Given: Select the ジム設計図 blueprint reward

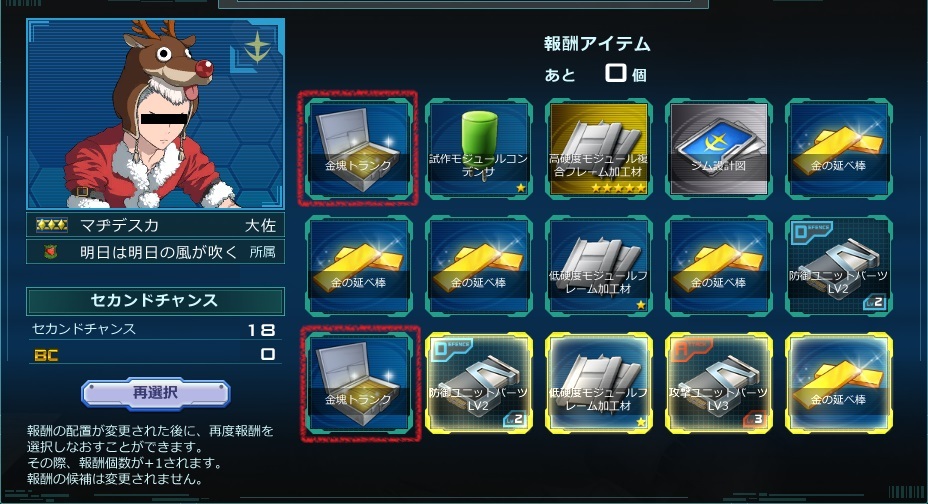Looking at the screenshot, I should [718, 148].
